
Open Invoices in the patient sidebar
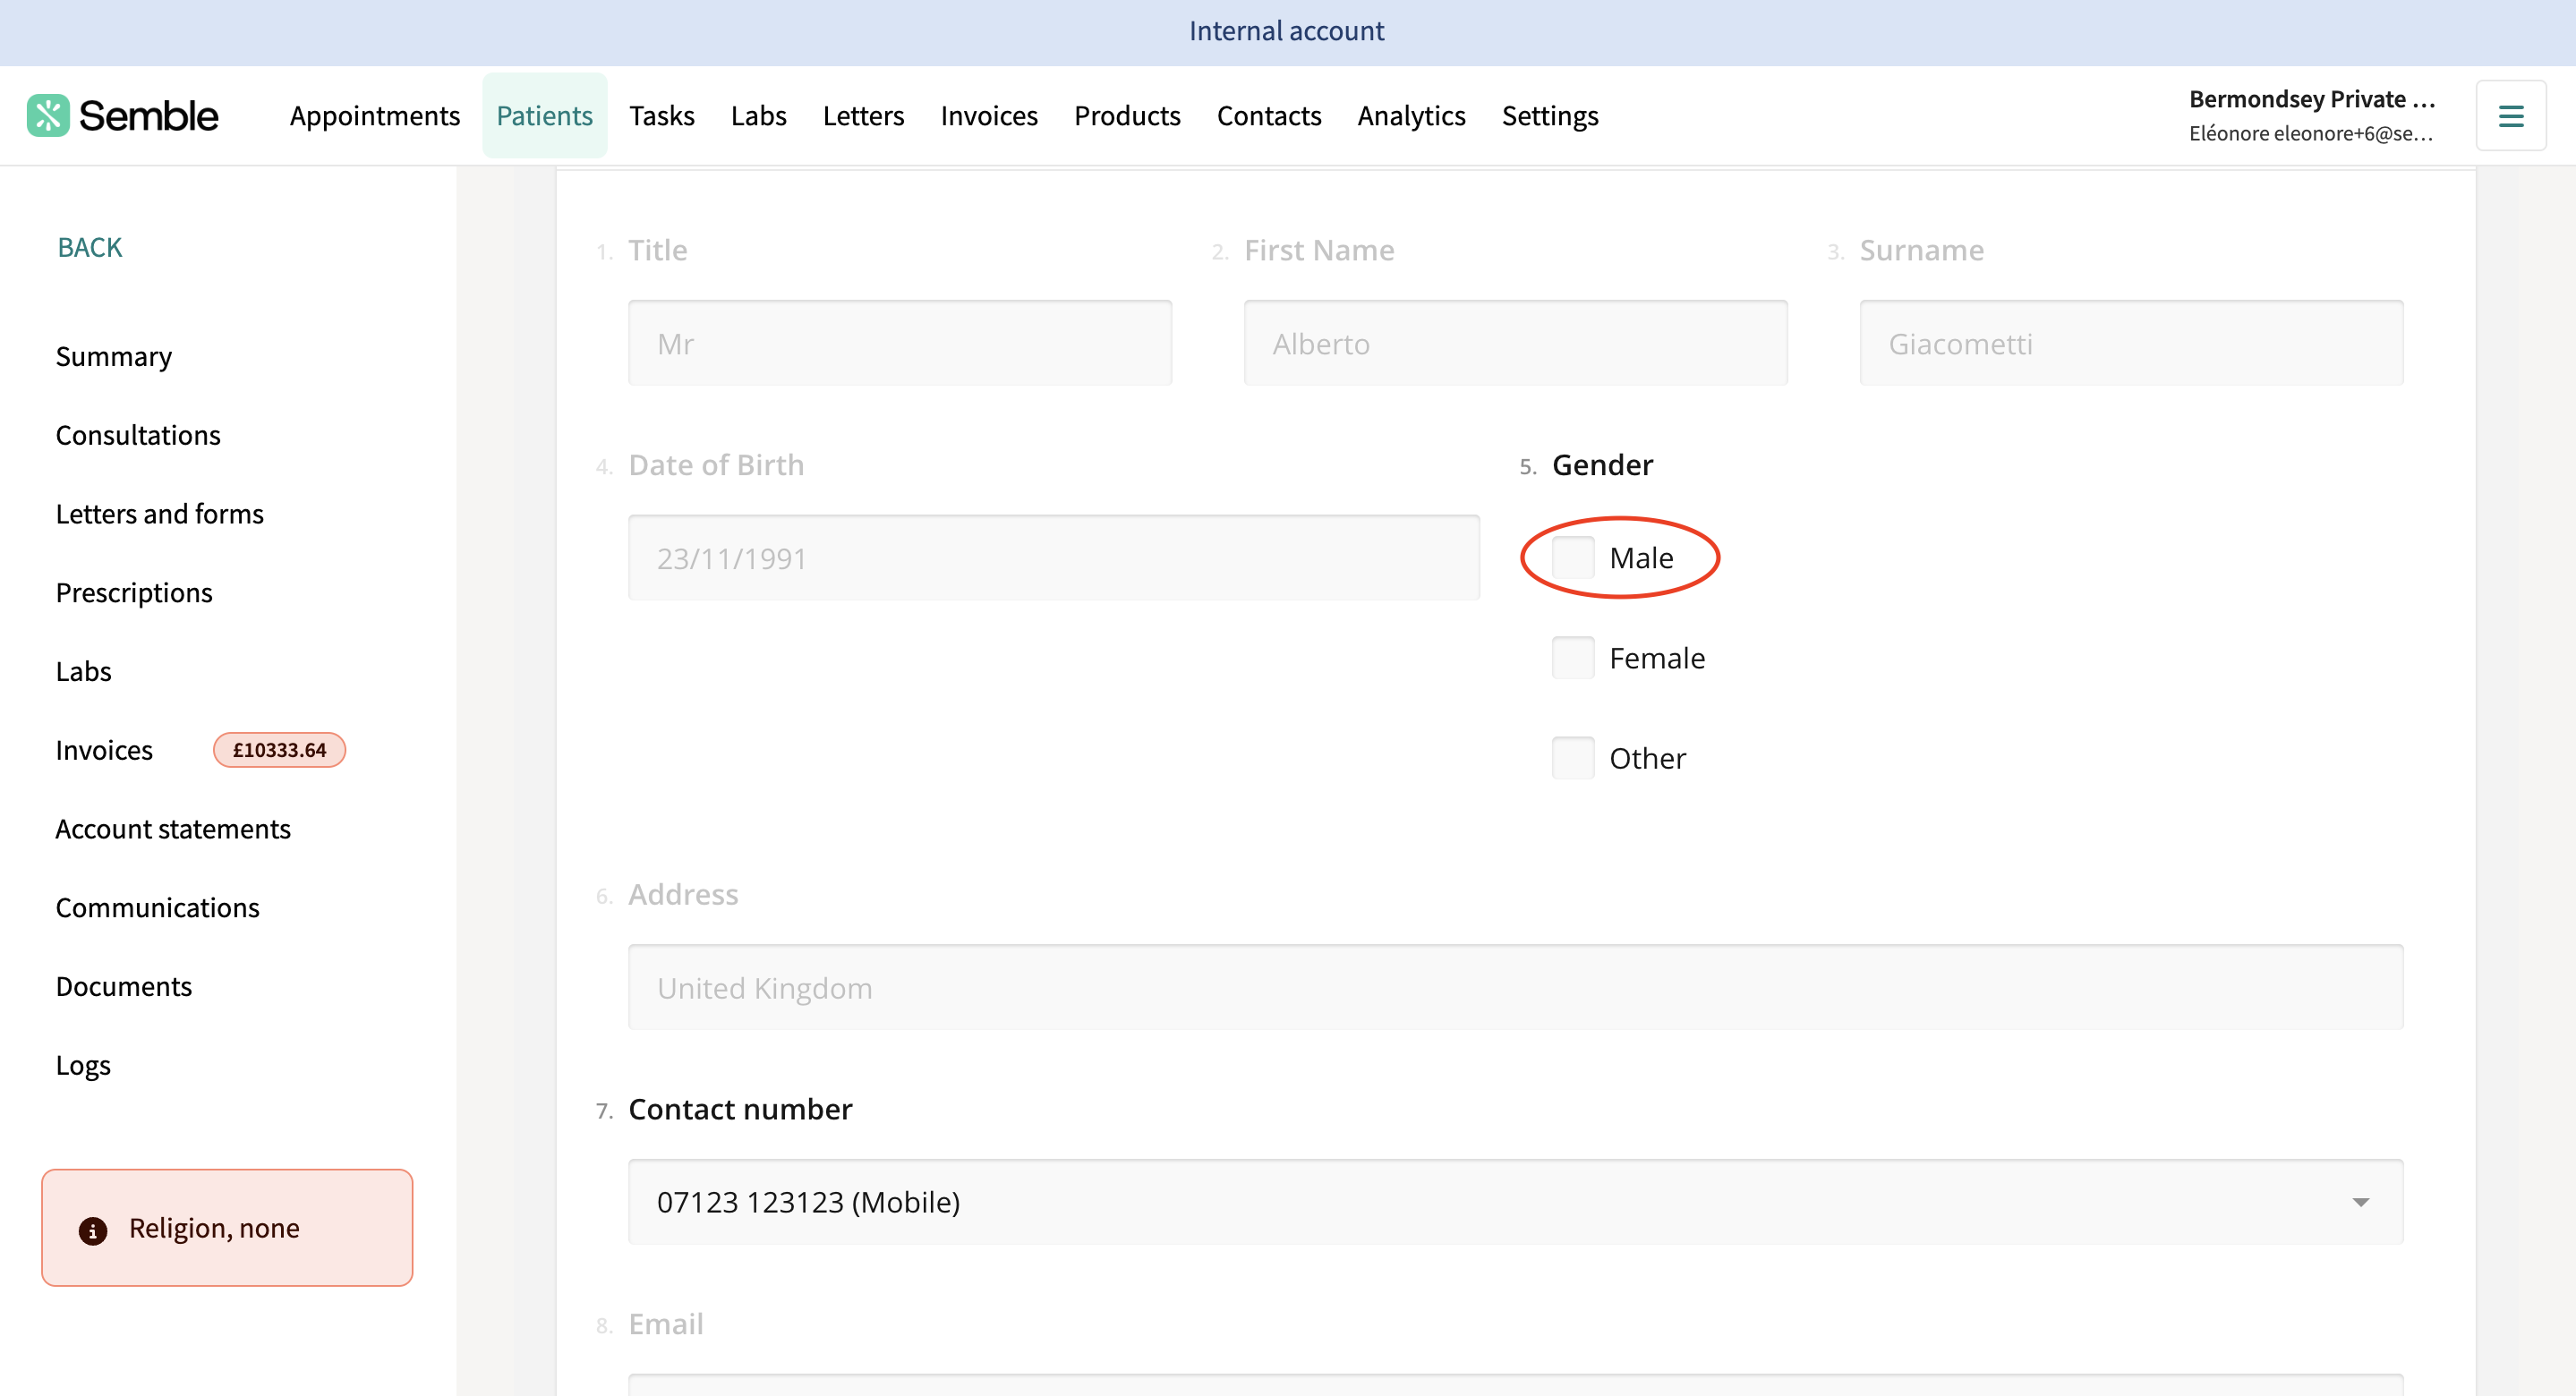[104, 750]
